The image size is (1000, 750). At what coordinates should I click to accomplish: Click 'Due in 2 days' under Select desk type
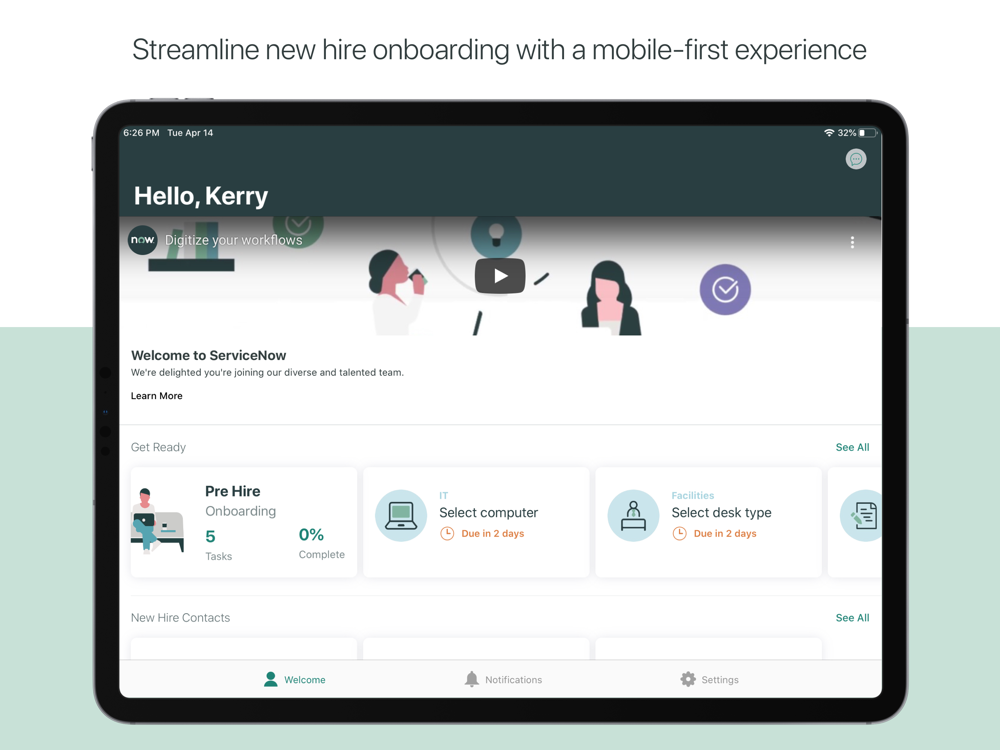coord(724,533)
